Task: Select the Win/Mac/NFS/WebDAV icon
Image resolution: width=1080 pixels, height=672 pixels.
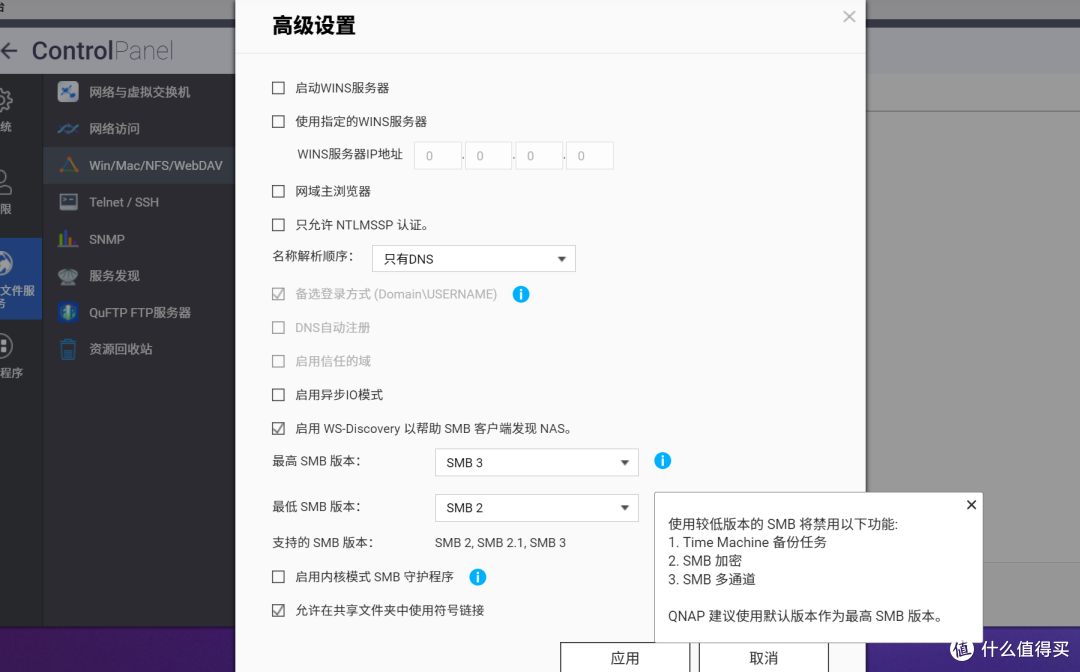Action: (68, 165)
